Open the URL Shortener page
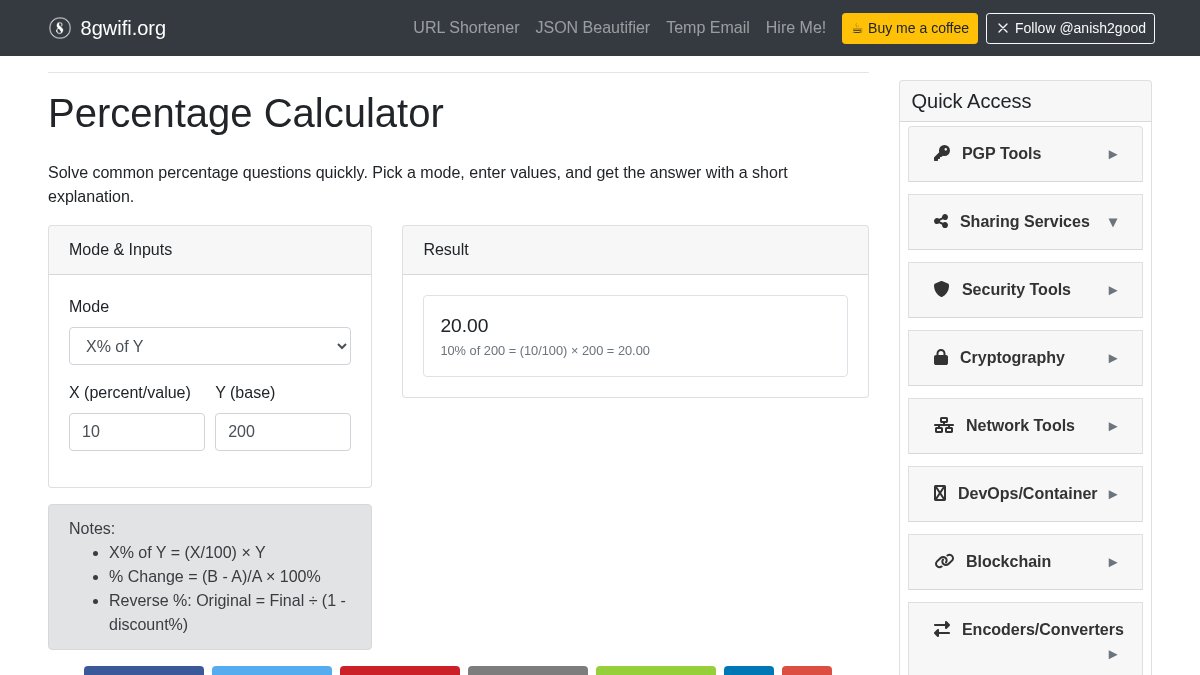1200x675 pixels. [x=466, y=28]
